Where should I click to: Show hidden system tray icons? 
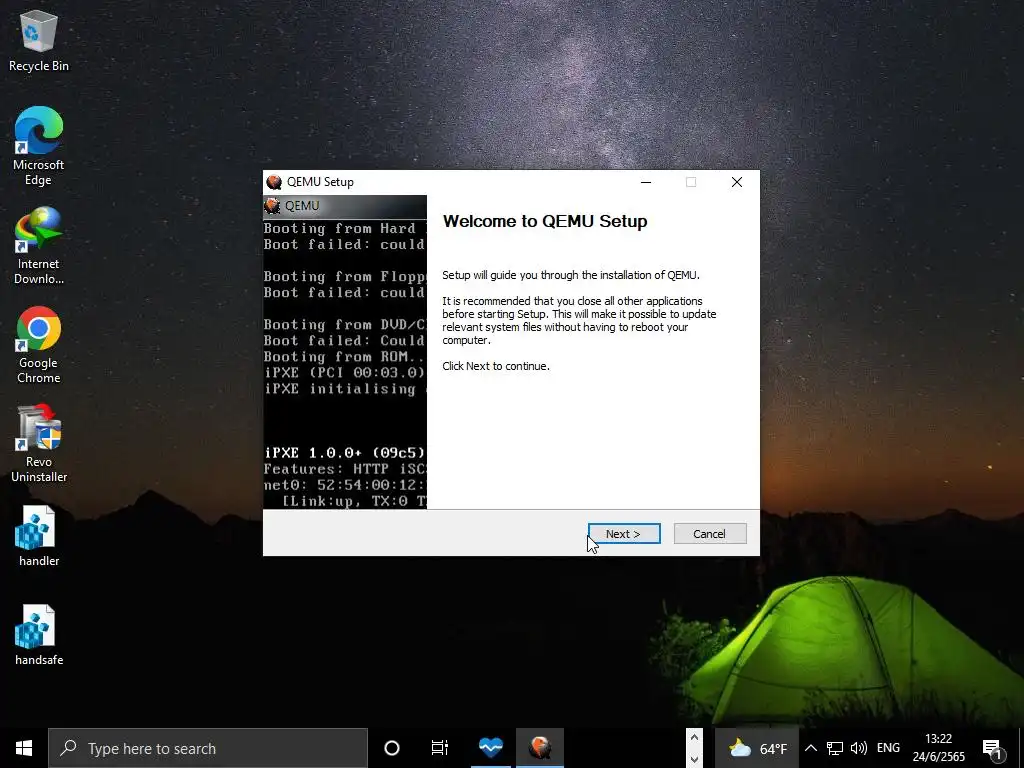pos(810,748)
